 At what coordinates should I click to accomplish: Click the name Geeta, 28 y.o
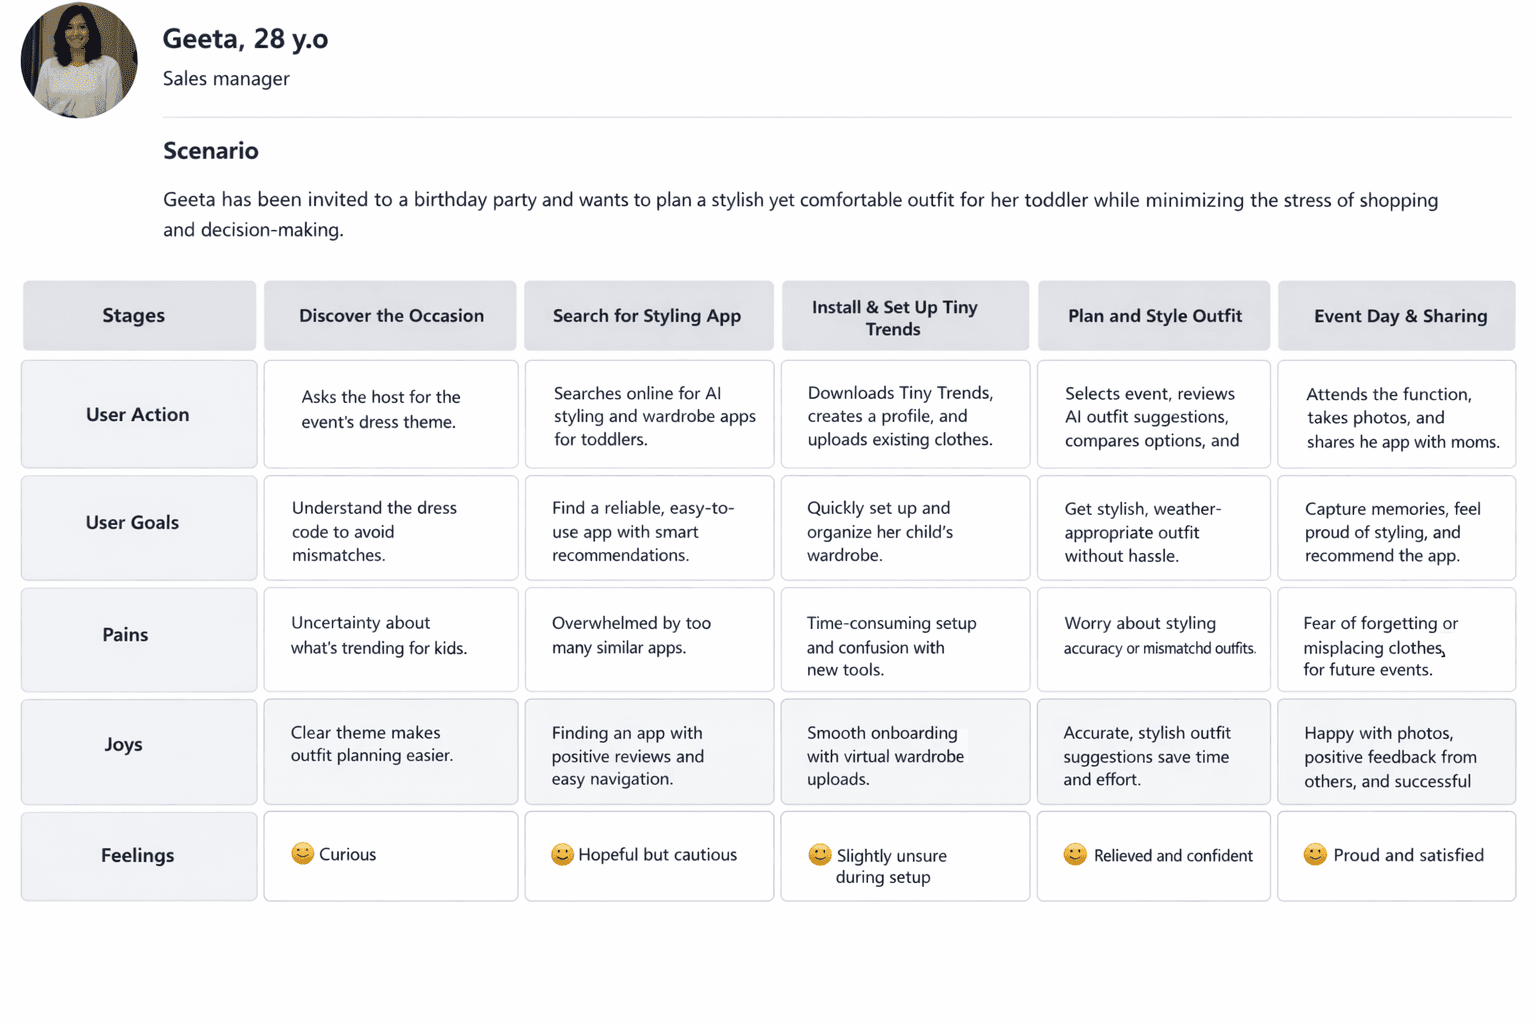pyautogui.click(x=245, y=39)
